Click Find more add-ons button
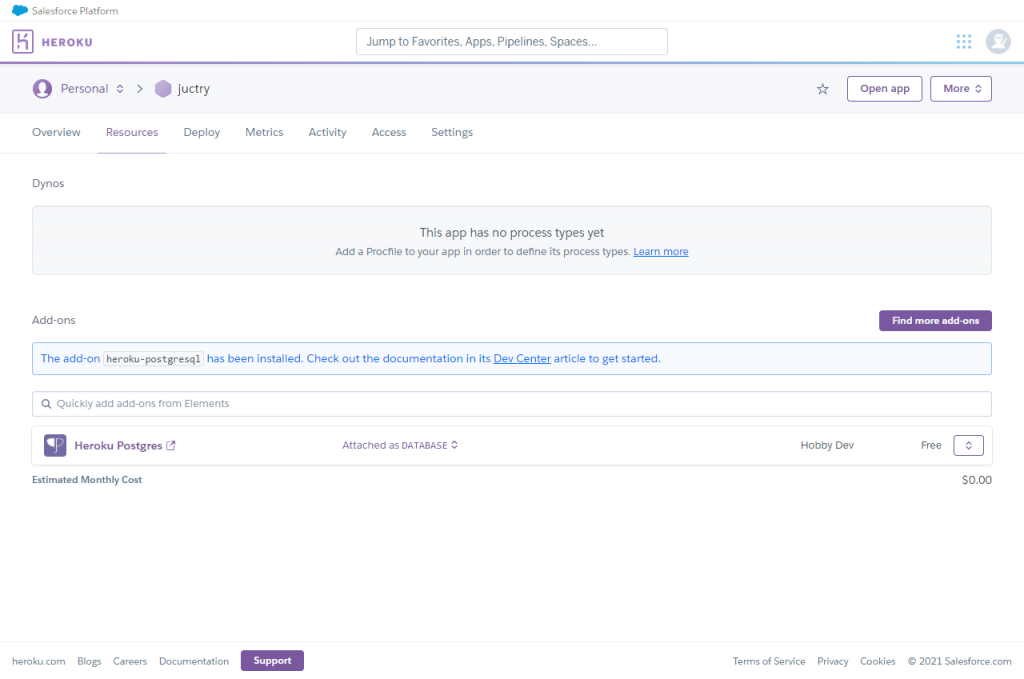The image size is (1024, 679). click(935, 321)
